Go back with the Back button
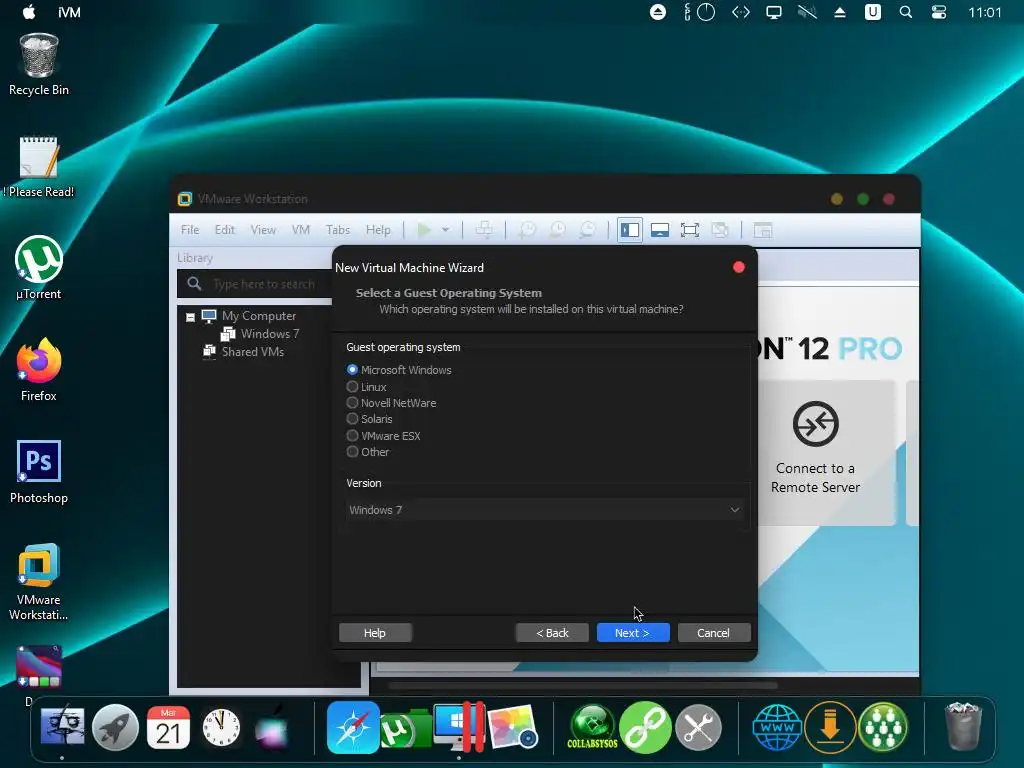 coord(552,633)
